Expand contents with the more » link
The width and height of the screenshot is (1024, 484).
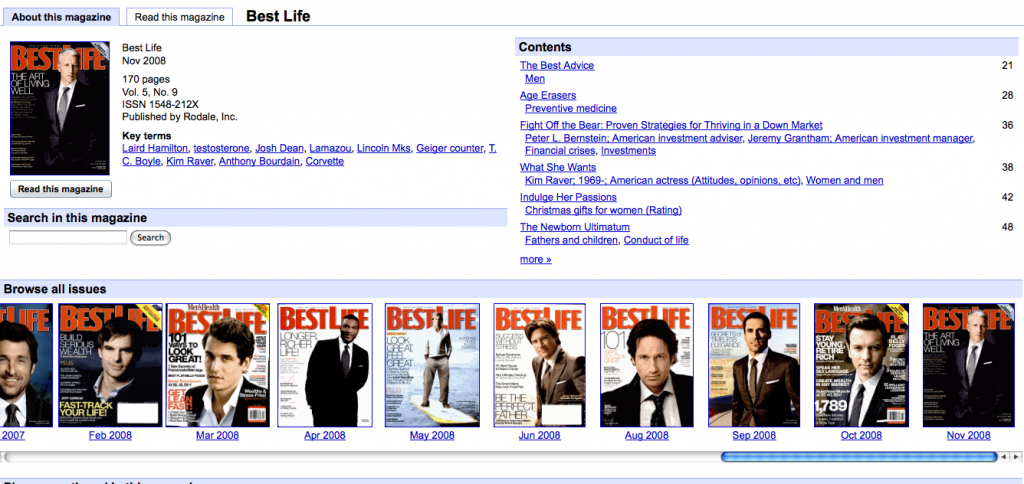[x=536, y=259]
